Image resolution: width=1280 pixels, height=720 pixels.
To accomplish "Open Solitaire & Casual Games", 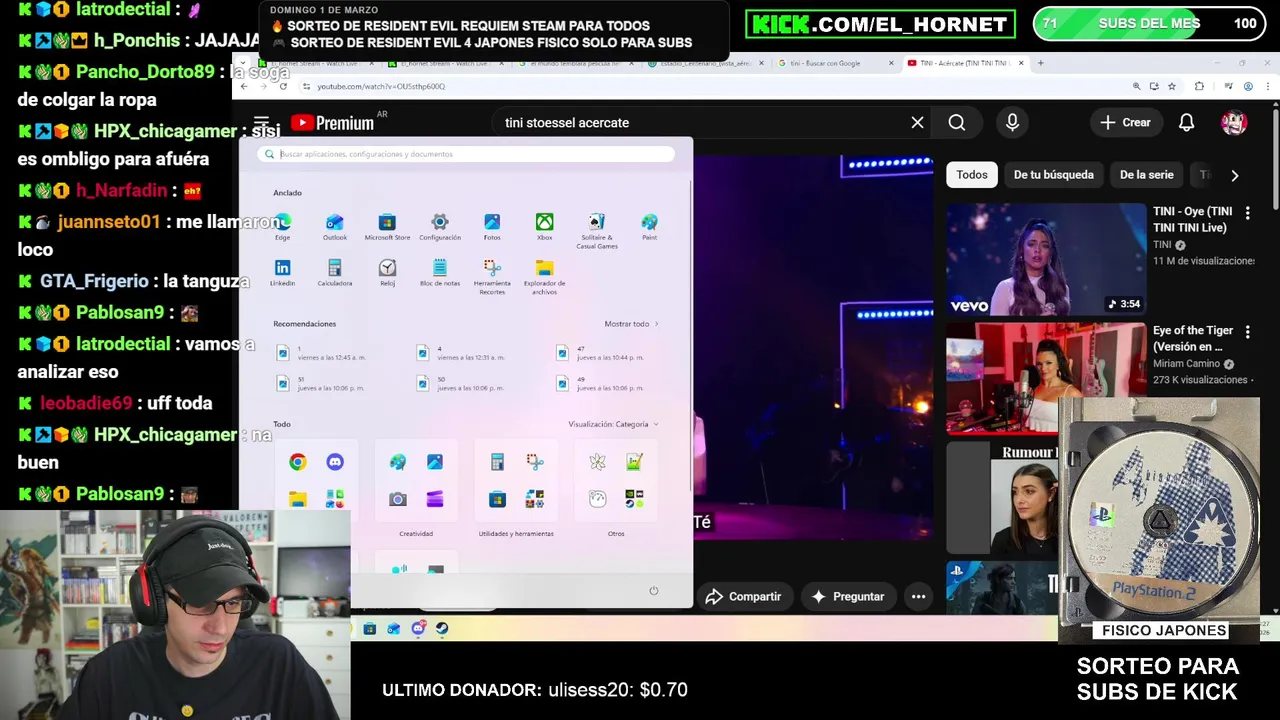I will coord(597,231).
